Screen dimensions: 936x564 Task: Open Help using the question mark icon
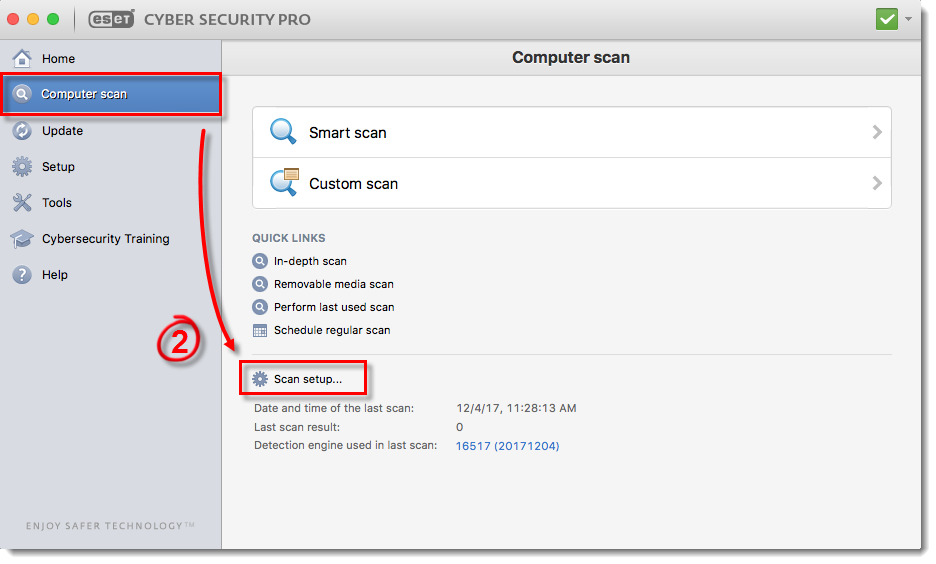tap(21, 275)
